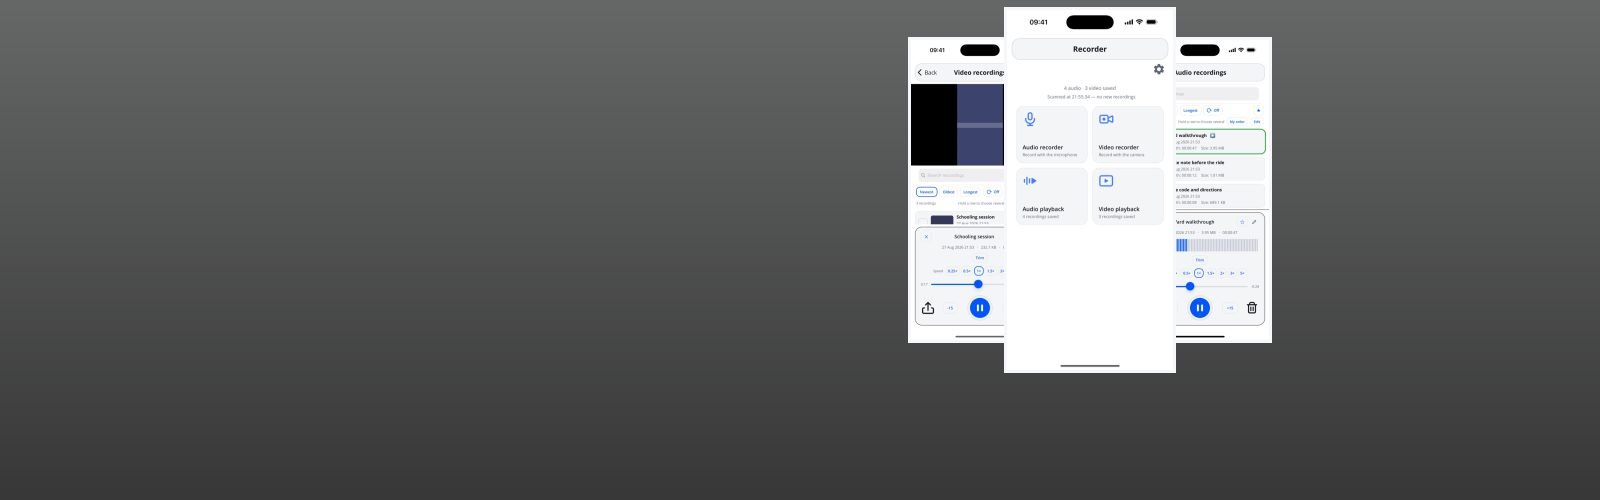The height and width of the screenshot is (500, 1600).
Task: Focus search field in Audio recordings
Action: 1217,94
